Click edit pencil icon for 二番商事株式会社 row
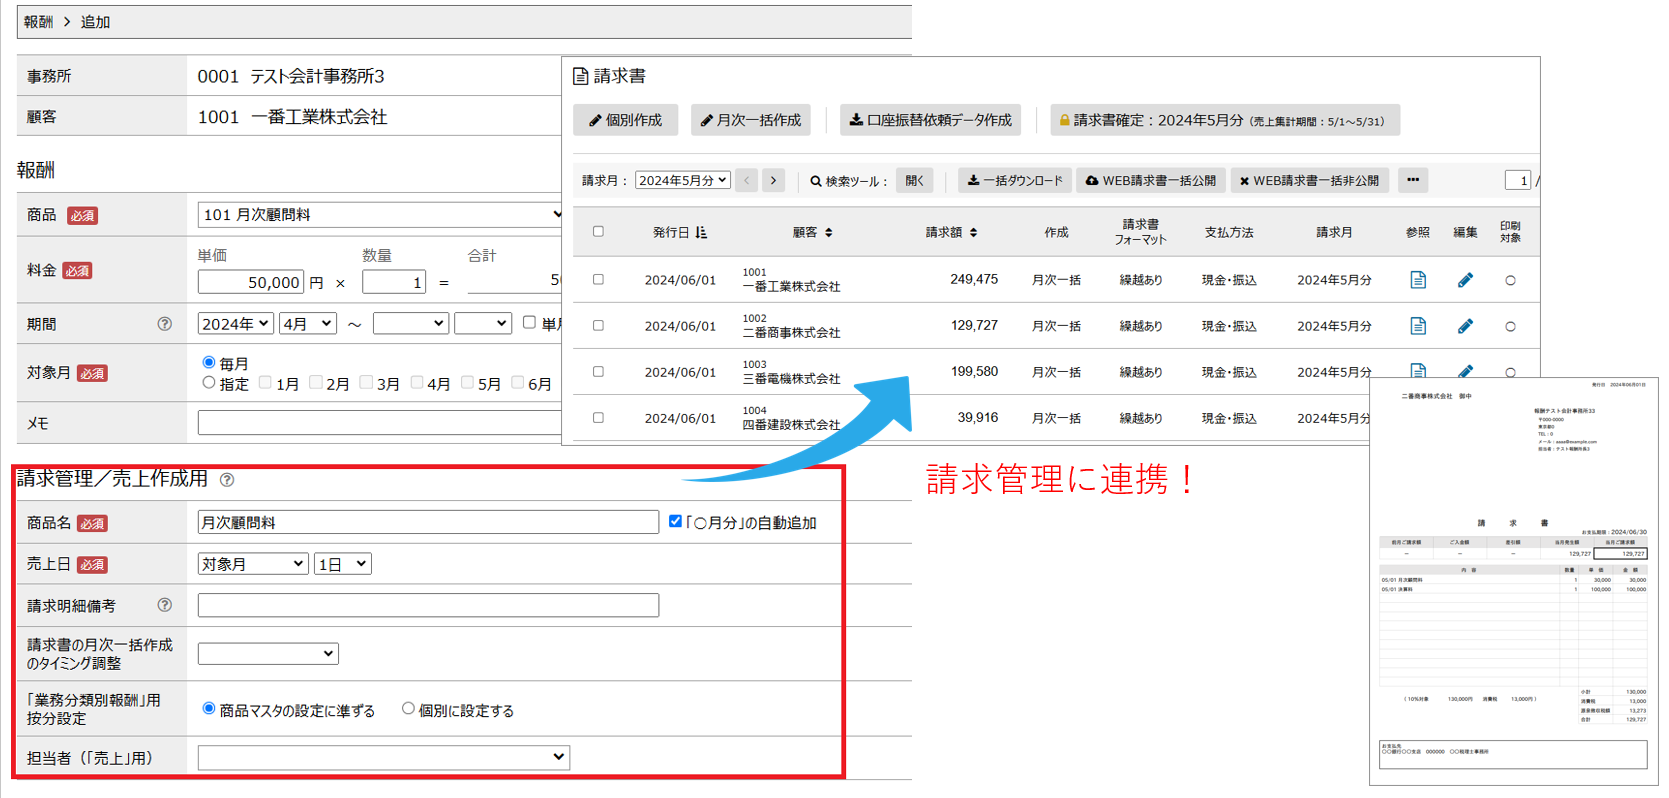Screen dimensions: 1669x798 pos(1465,326)
